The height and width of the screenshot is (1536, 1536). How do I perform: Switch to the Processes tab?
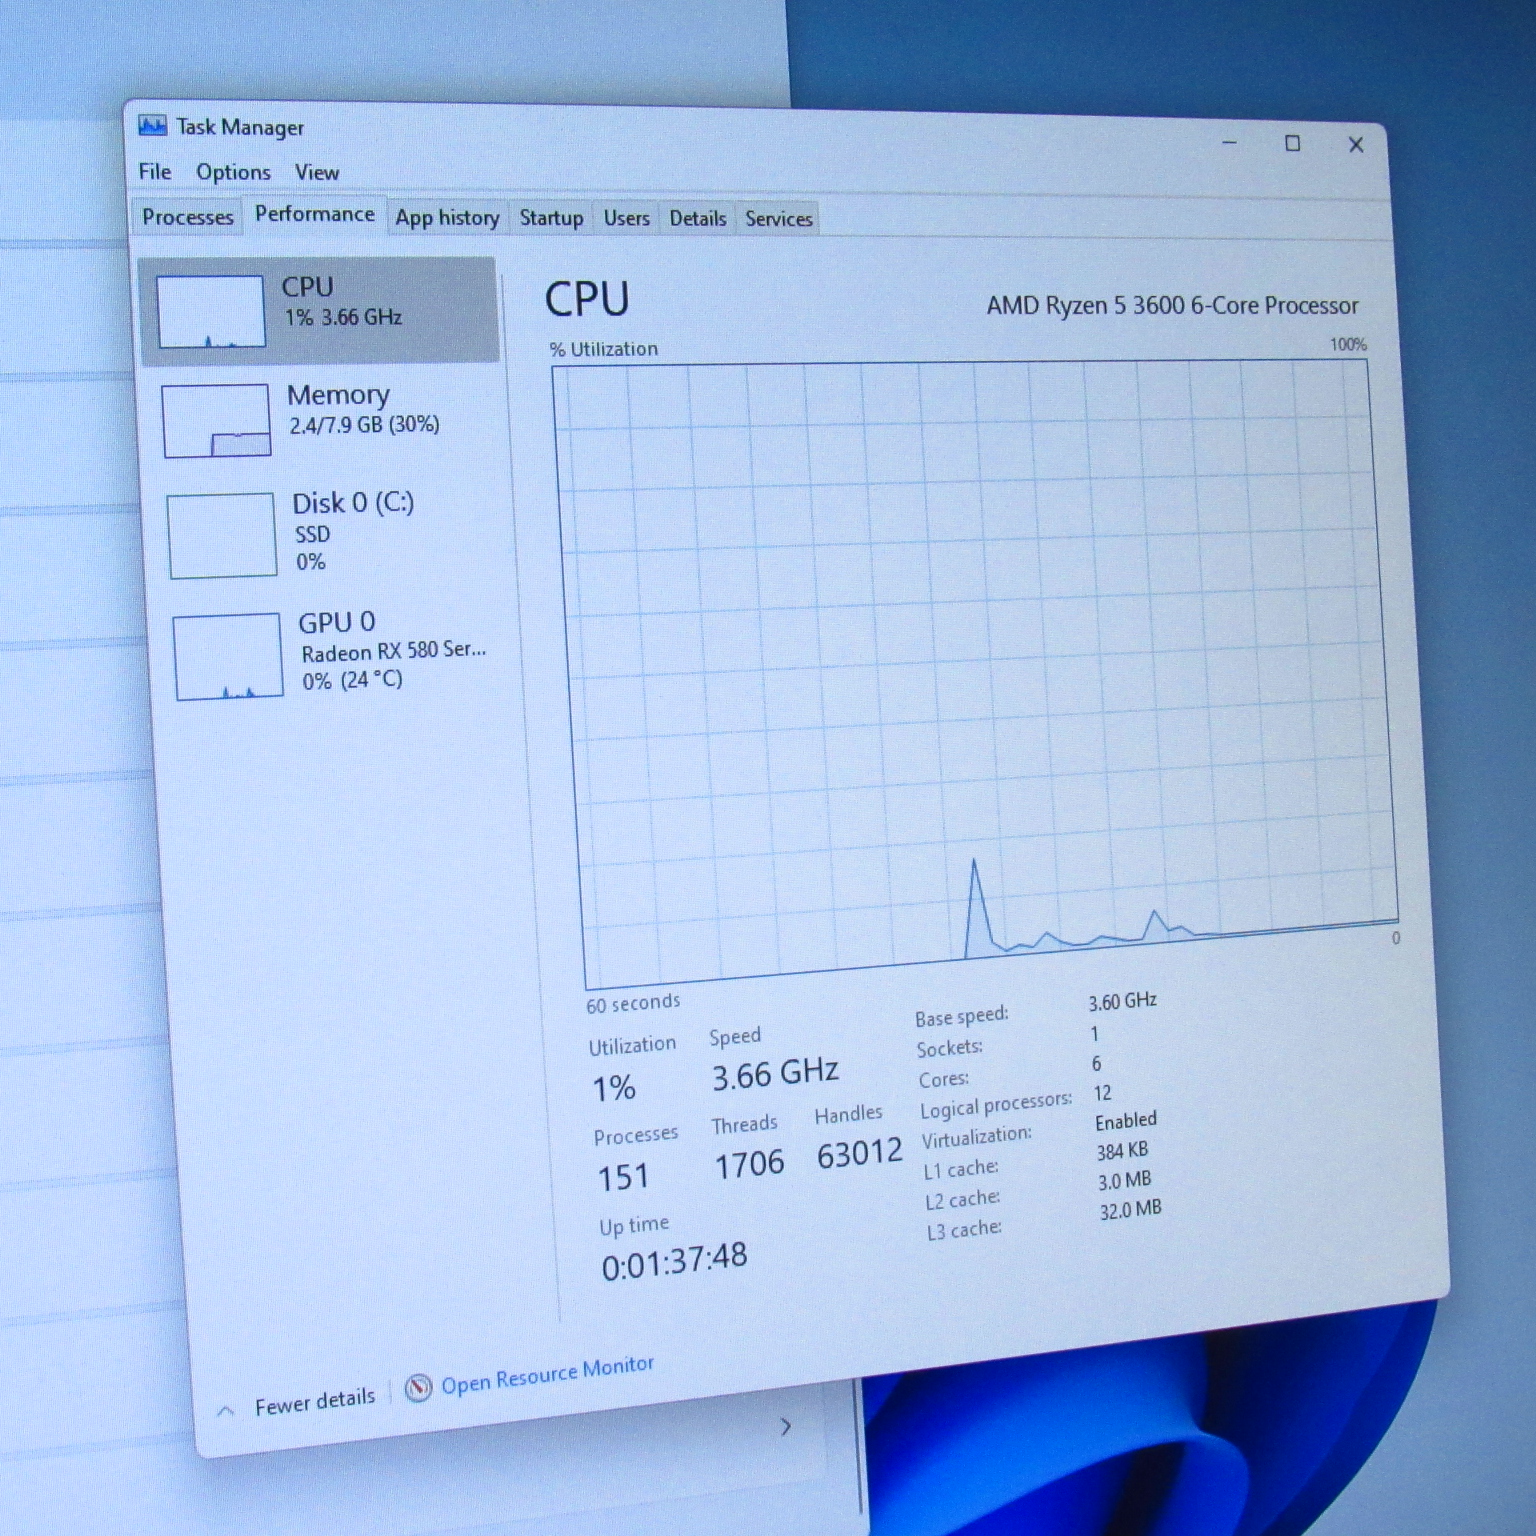[187, 217]
